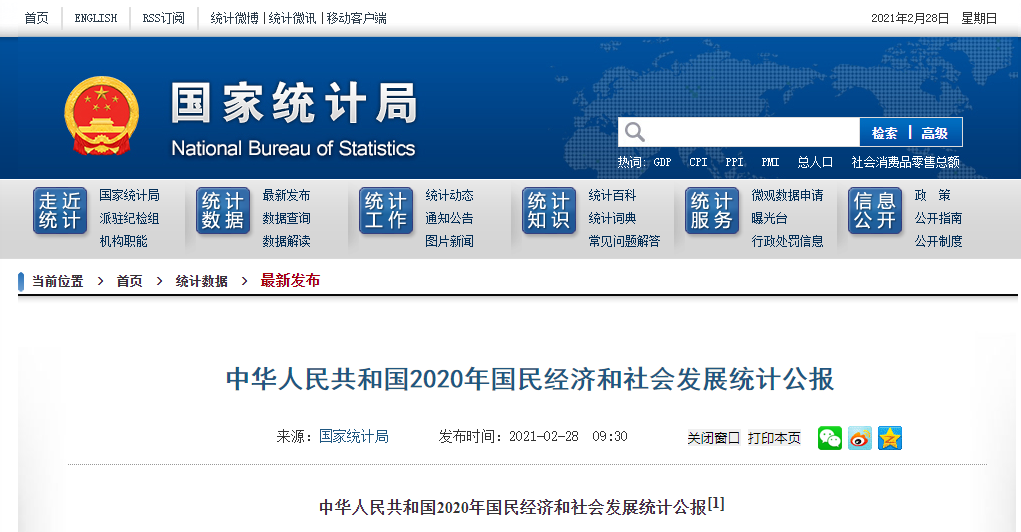The image size is (1021, 532).
Task: Open 数据查询 link
Action: pyautogui.click(x=287, y=218)
